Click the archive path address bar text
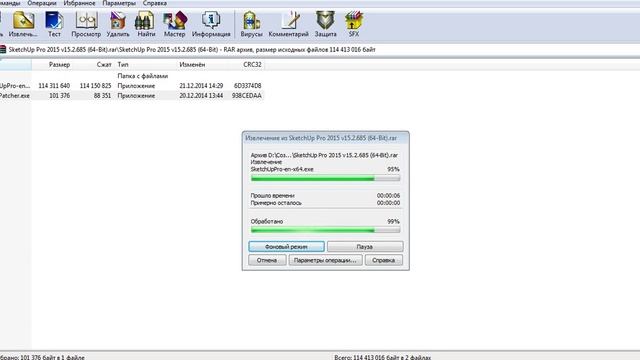Screen dimensions: 640x360 192,50
